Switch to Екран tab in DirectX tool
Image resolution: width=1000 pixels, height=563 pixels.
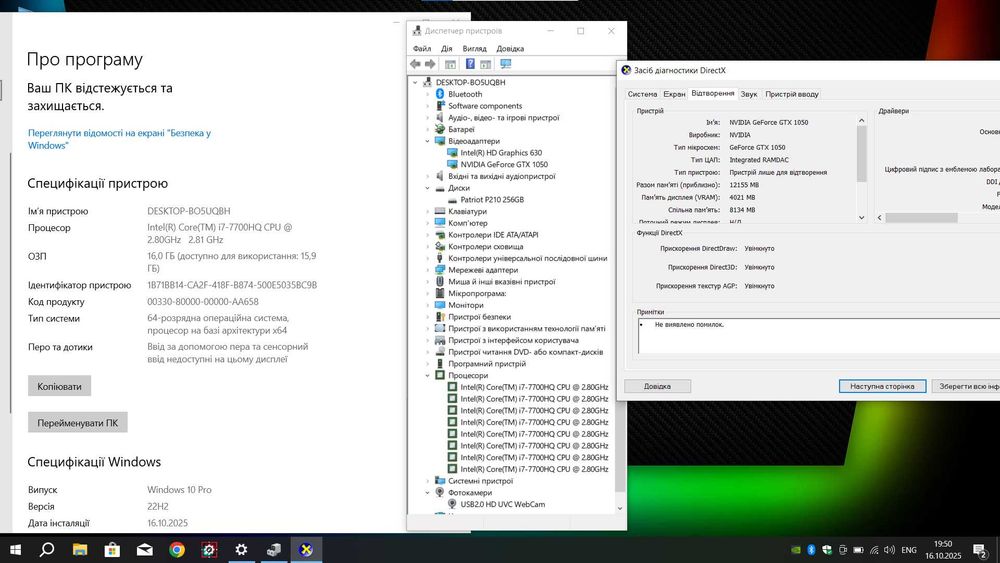click(674, 94)
